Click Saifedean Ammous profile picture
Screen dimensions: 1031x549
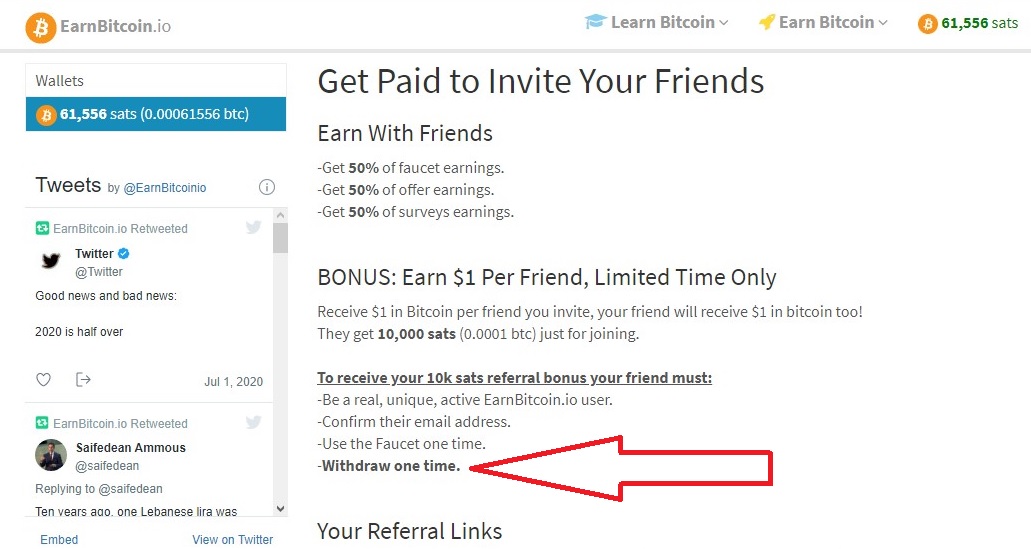[51, 456]
